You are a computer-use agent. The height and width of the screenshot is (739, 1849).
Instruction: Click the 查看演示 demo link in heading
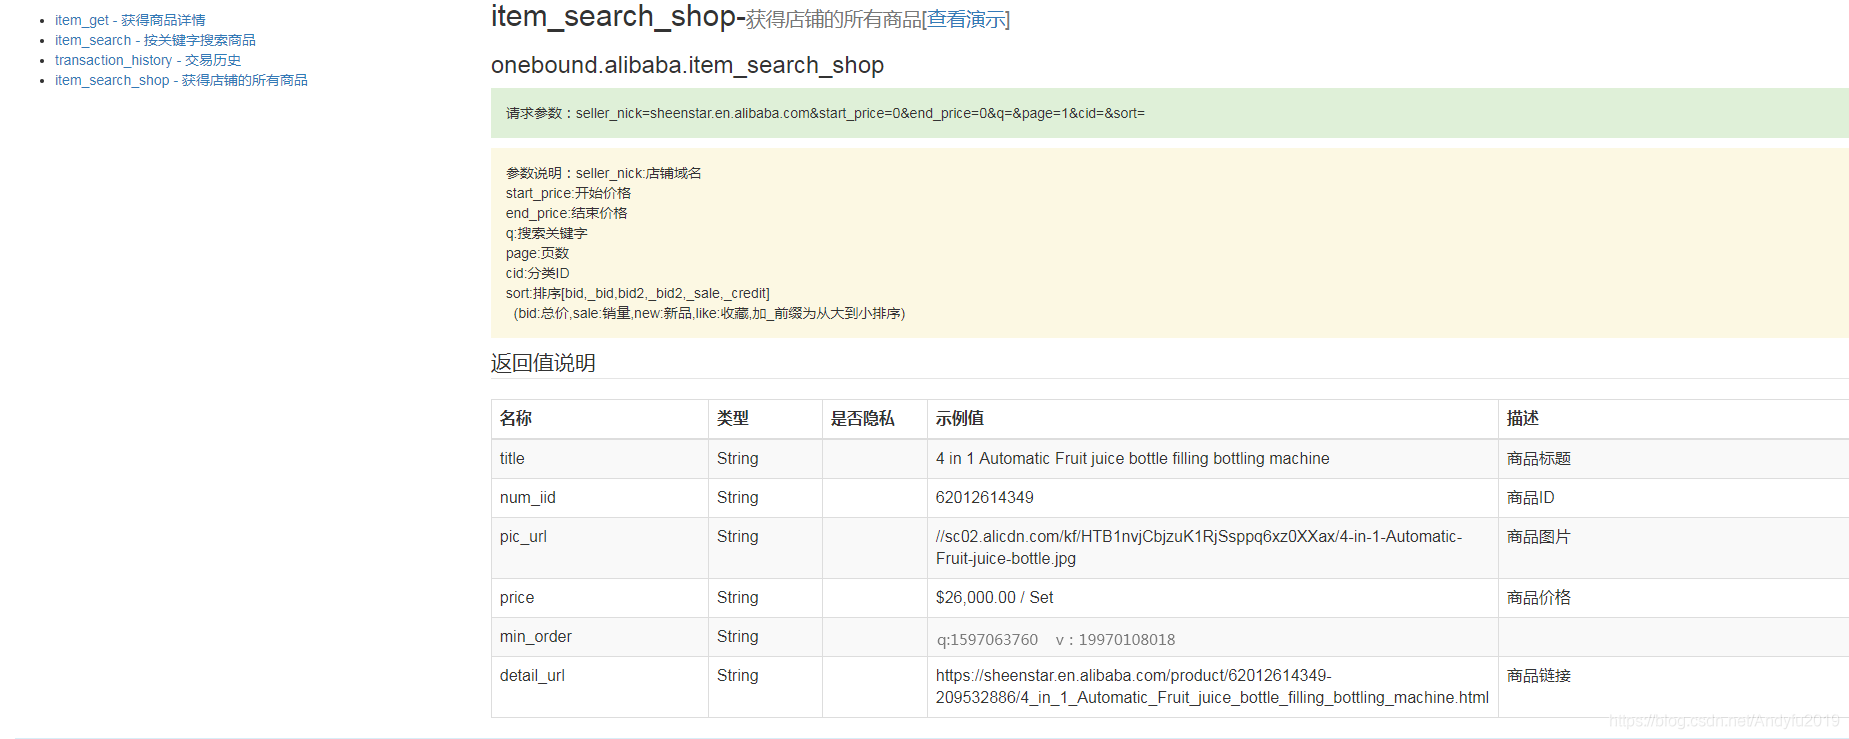(966, 19)
